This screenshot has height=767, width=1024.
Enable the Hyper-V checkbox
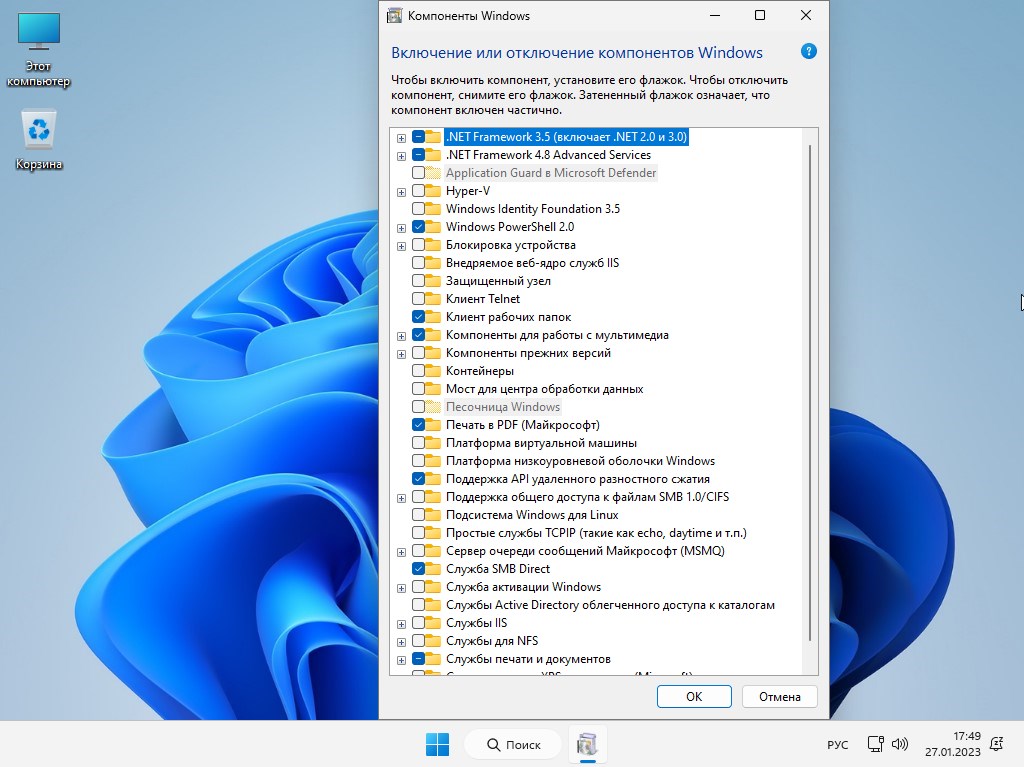coord(418,191)
